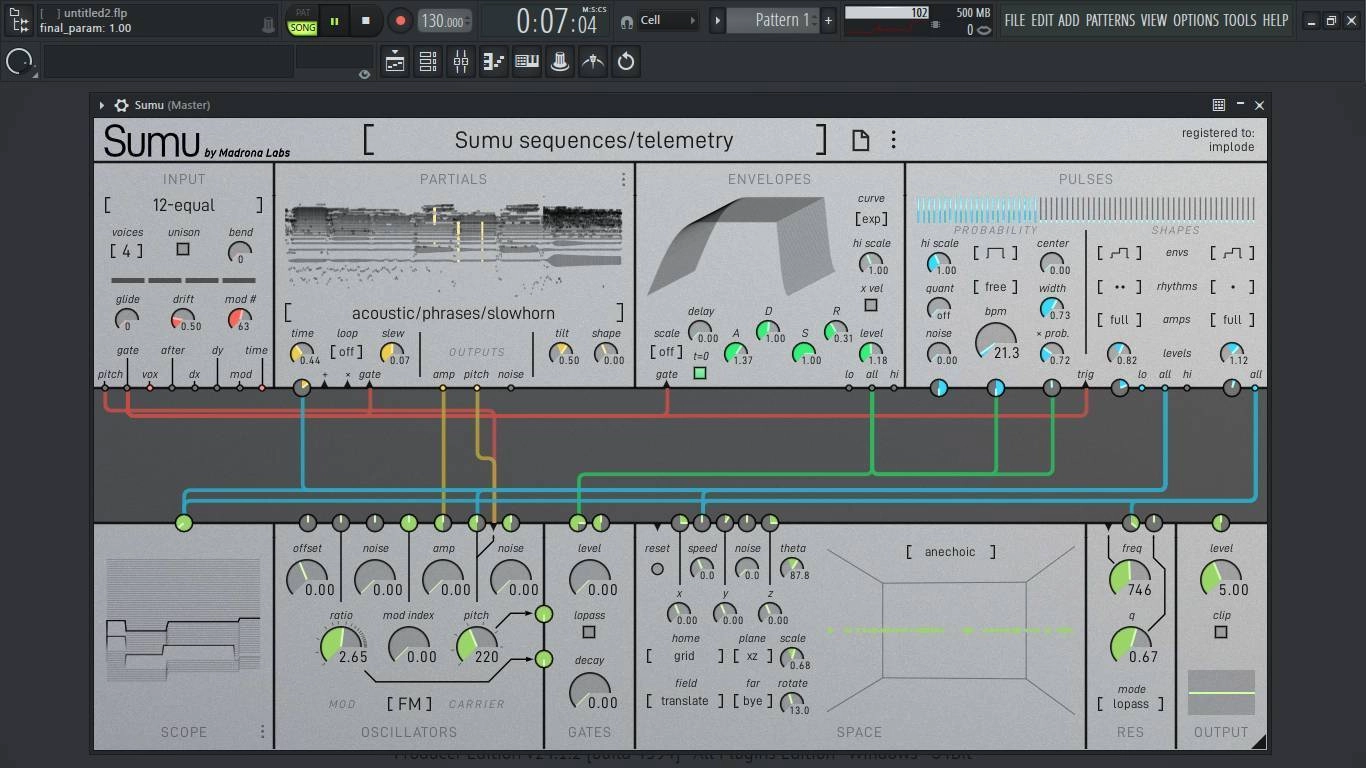Click the memory usage loop icon

(984, 29)
